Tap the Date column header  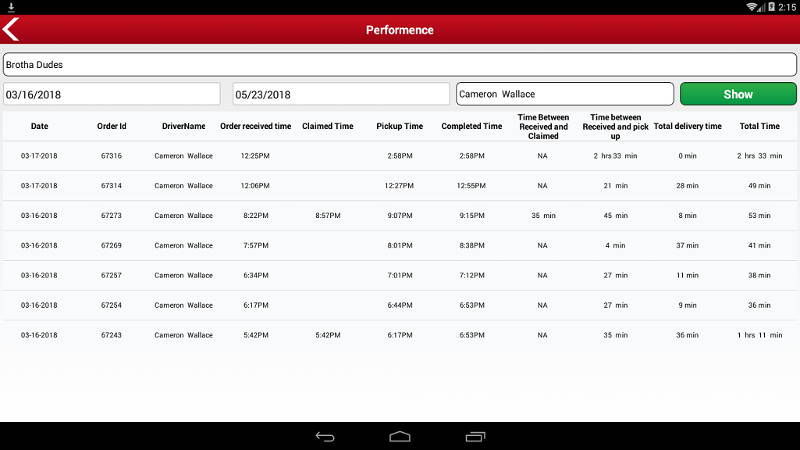point(39,126)
